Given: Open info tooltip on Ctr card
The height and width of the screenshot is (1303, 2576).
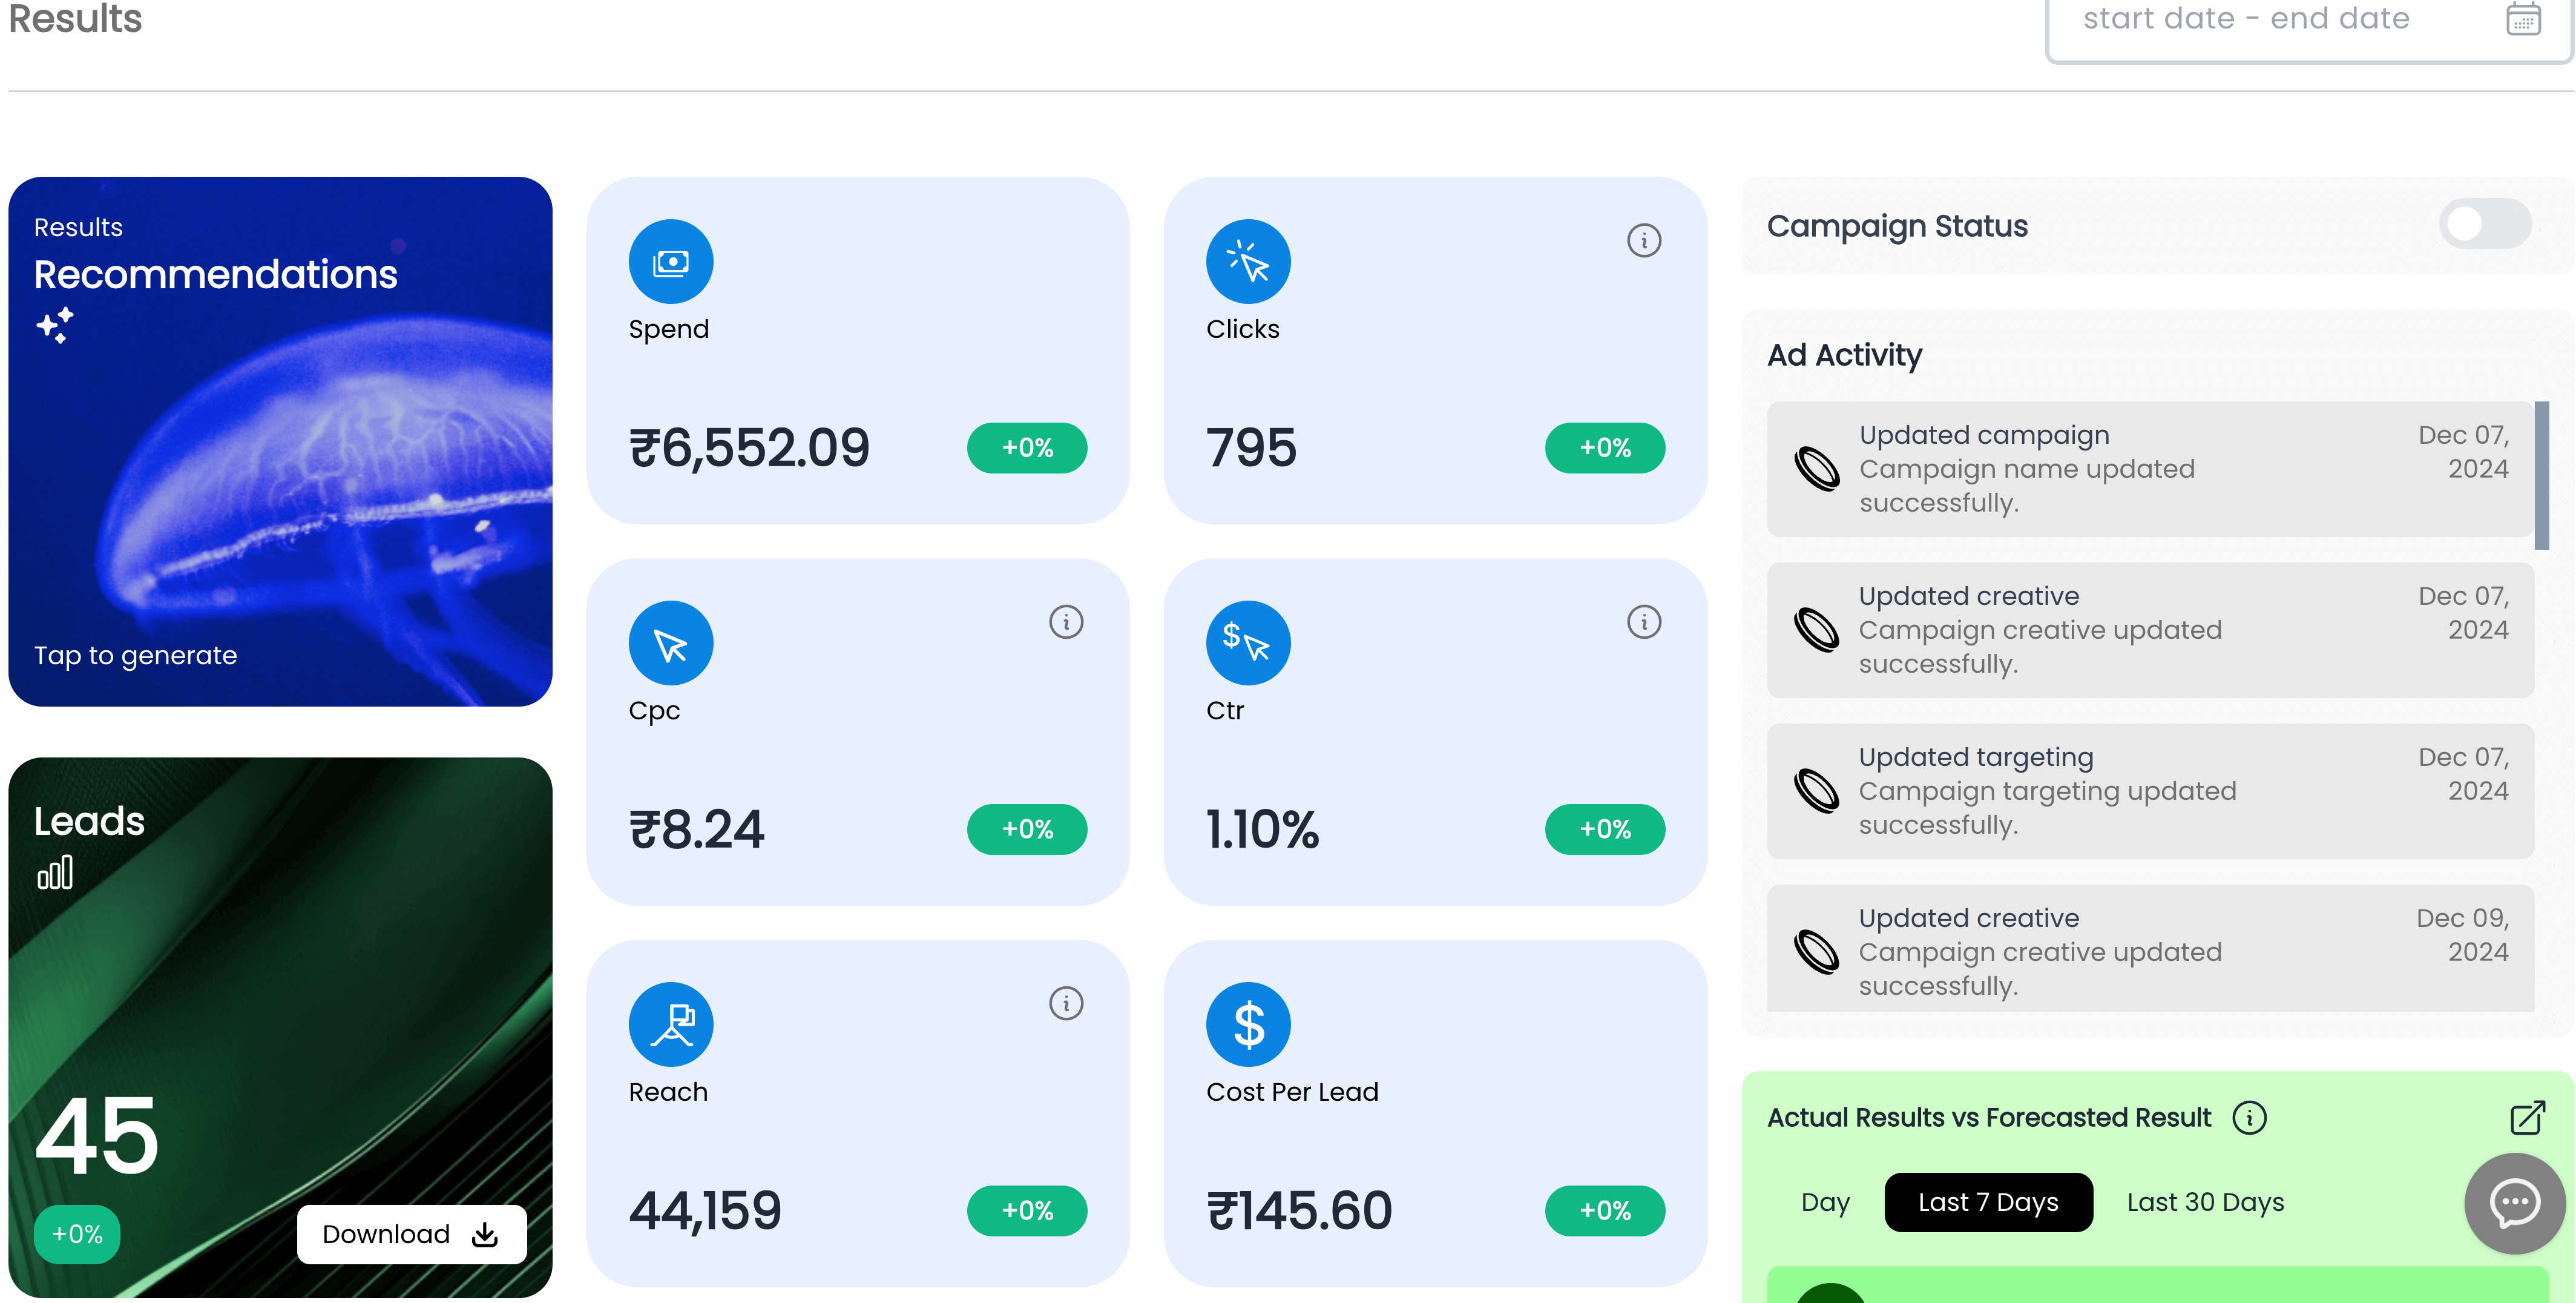Looking at the screenshot, I should 1643,622.
